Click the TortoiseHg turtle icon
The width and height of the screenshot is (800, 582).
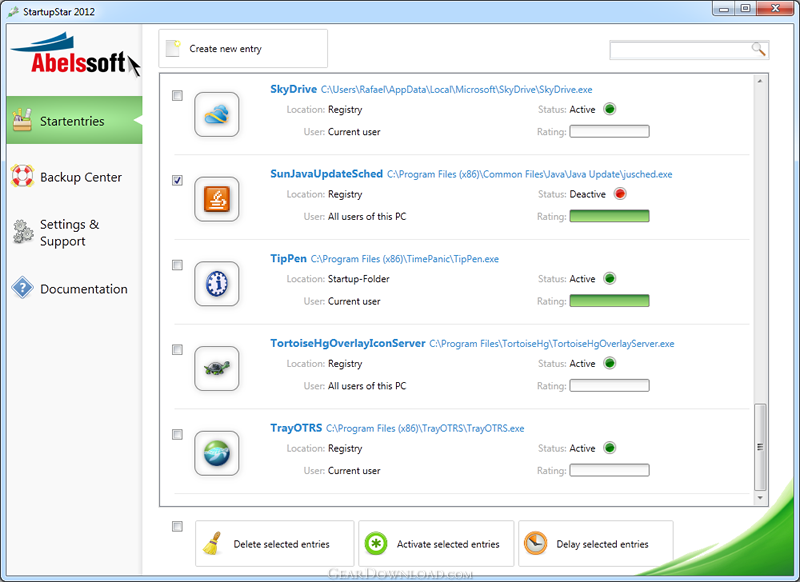point(217,368)
